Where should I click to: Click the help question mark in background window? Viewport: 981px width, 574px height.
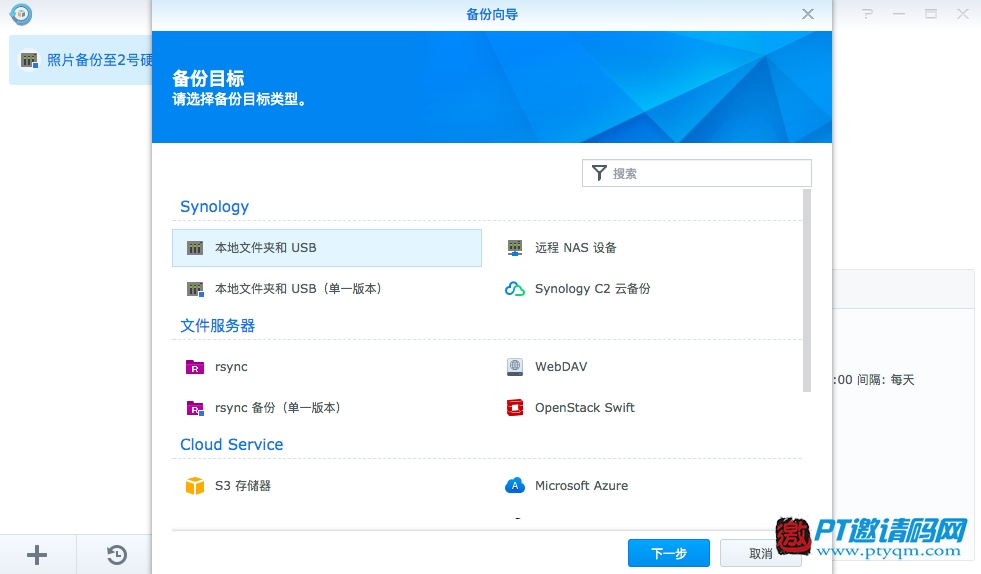[x=867, y=14]
